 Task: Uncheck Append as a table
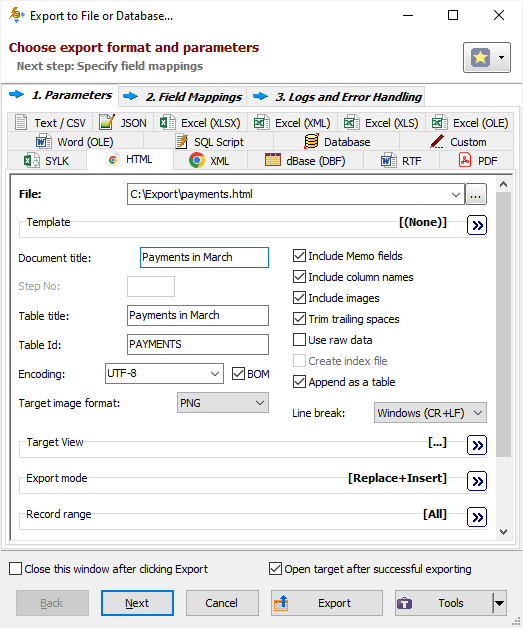click(299, 382)
